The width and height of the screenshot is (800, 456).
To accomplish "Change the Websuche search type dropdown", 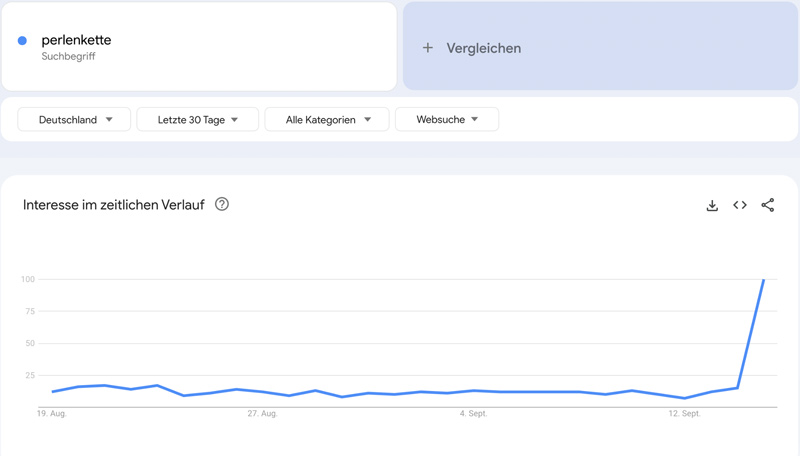I will click(x=446, y=120).
